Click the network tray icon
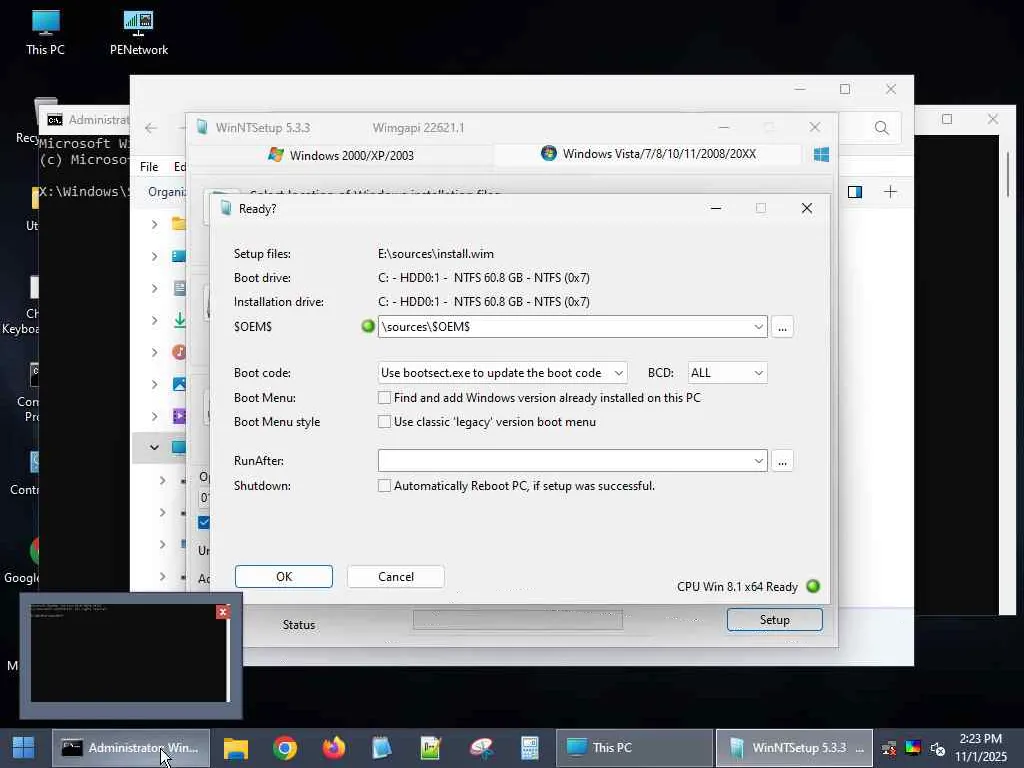Image resolution: width=1024 pixels, height=768 pixels. coord(889,748)
